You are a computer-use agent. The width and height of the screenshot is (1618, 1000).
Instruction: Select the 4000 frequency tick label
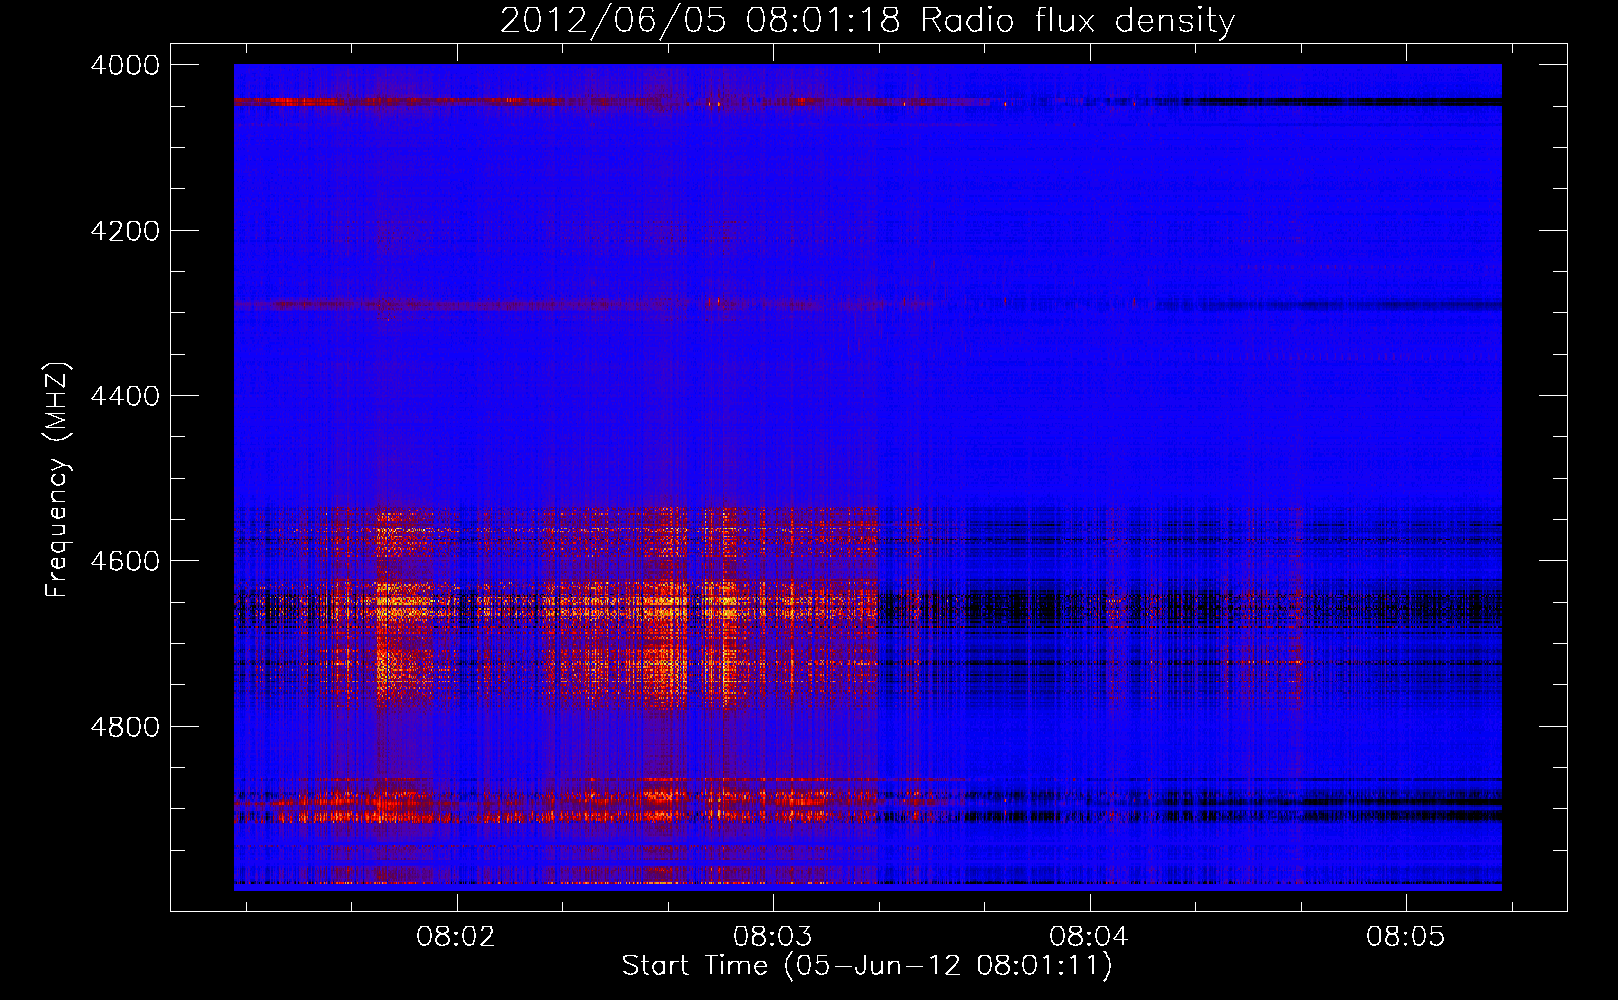(x=125, y=65)
